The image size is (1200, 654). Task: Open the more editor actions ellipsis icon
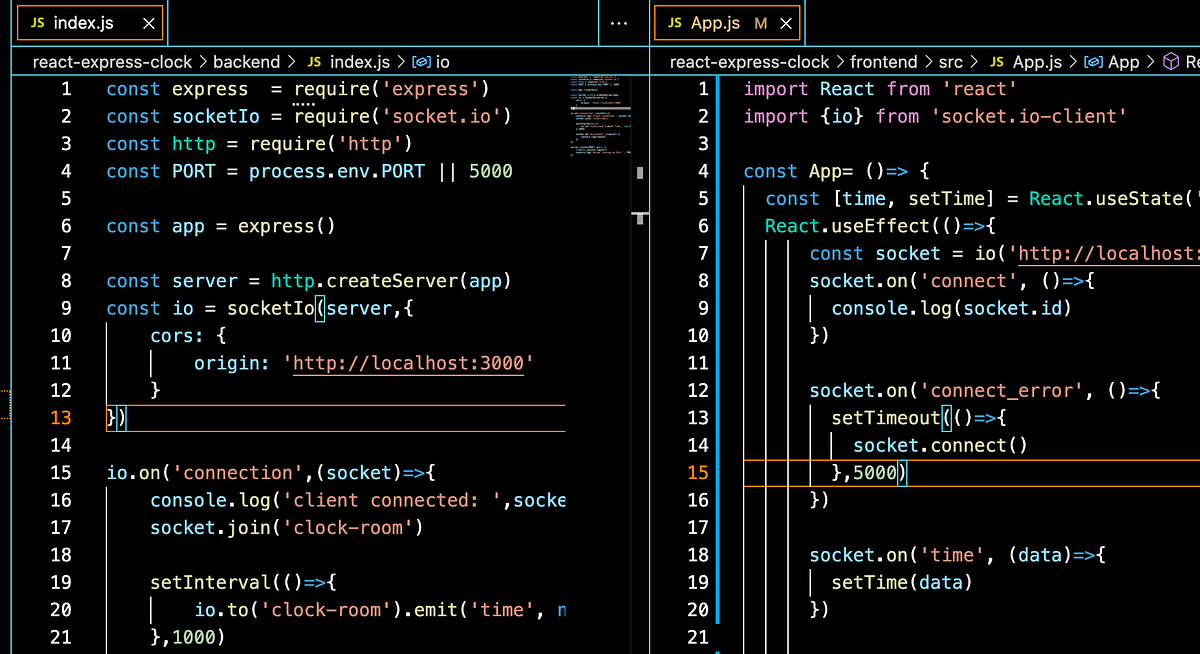[x=618, y=22]
